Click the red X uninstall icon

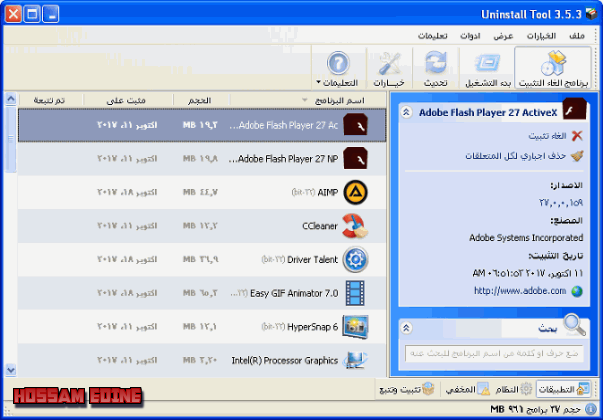[x=577, y=136]
